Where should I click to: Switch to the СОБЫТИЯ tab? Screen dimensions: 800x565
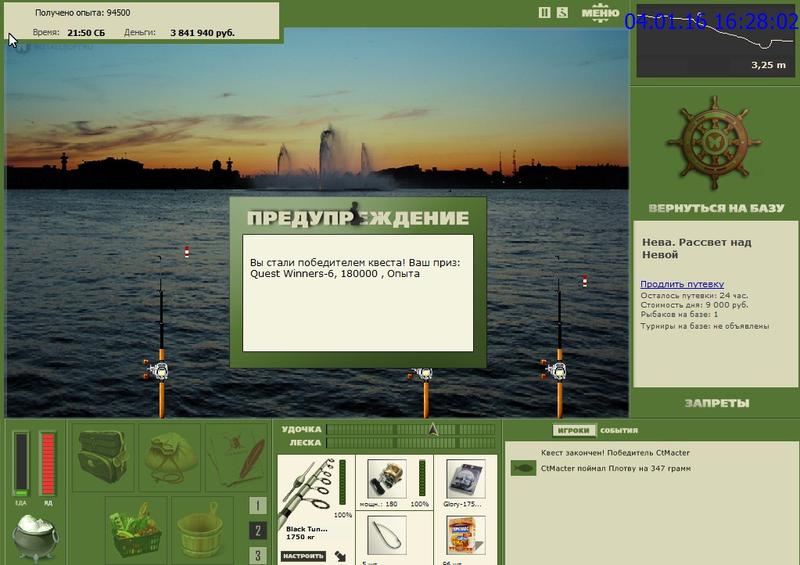[619, 430]
